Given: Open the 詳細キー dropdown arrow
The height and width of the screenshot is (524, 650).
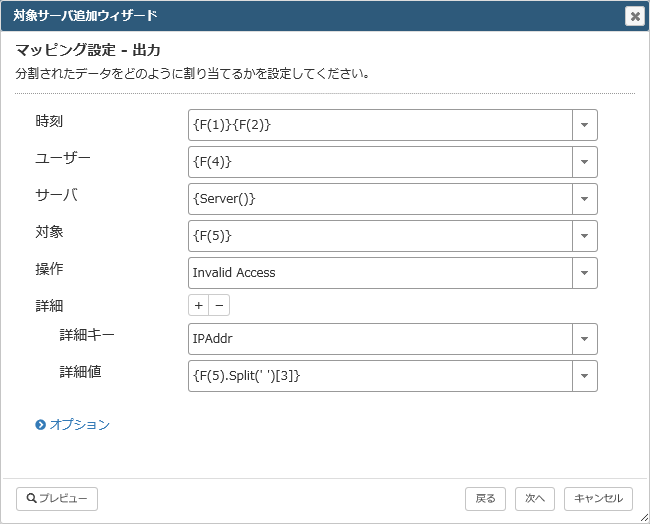Looking at the screenshot, I should (x=585, y=339).
